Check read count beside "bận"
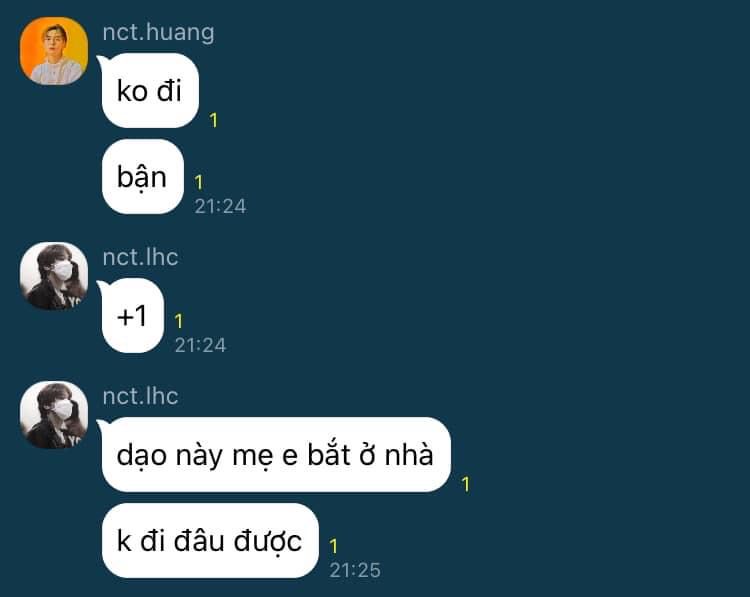 [x=199, y=182]
